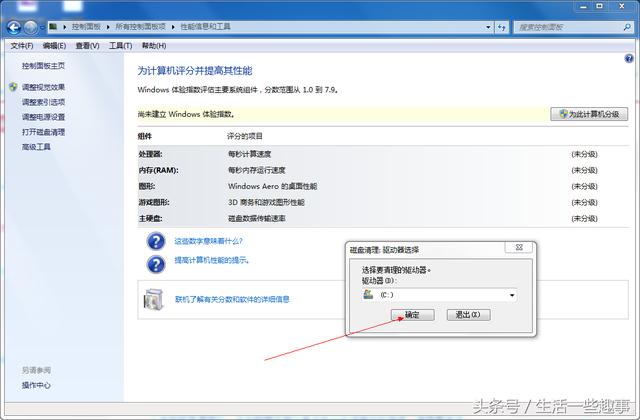Image resolution: width=640 pixels, height=420 pixels.
Task: Click the software box icon near 联机了解
Action: click(154, 299)
